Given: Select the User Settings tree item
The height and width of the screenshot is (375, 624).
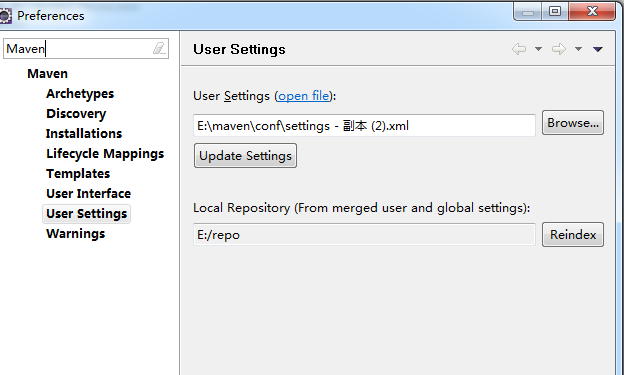Looking at the screenshot, I should [86, 214].
